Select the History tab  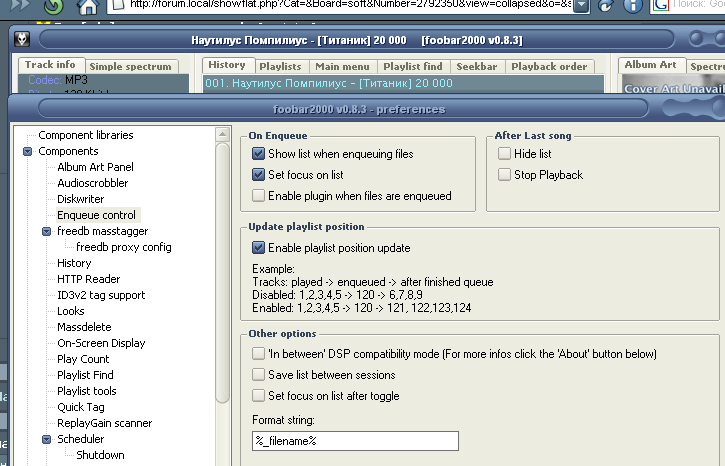click(x=227, y=65)
